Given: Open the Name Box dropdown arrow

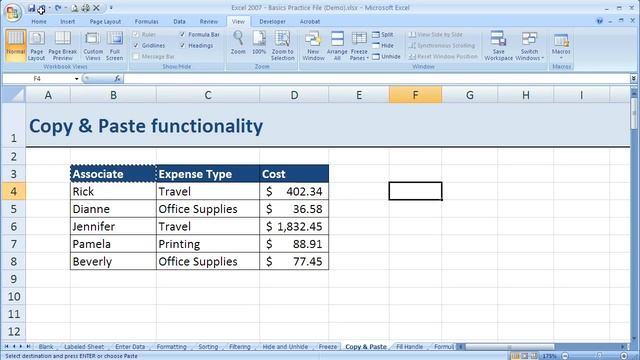Looking at the screenshot, I should [76, 78].
